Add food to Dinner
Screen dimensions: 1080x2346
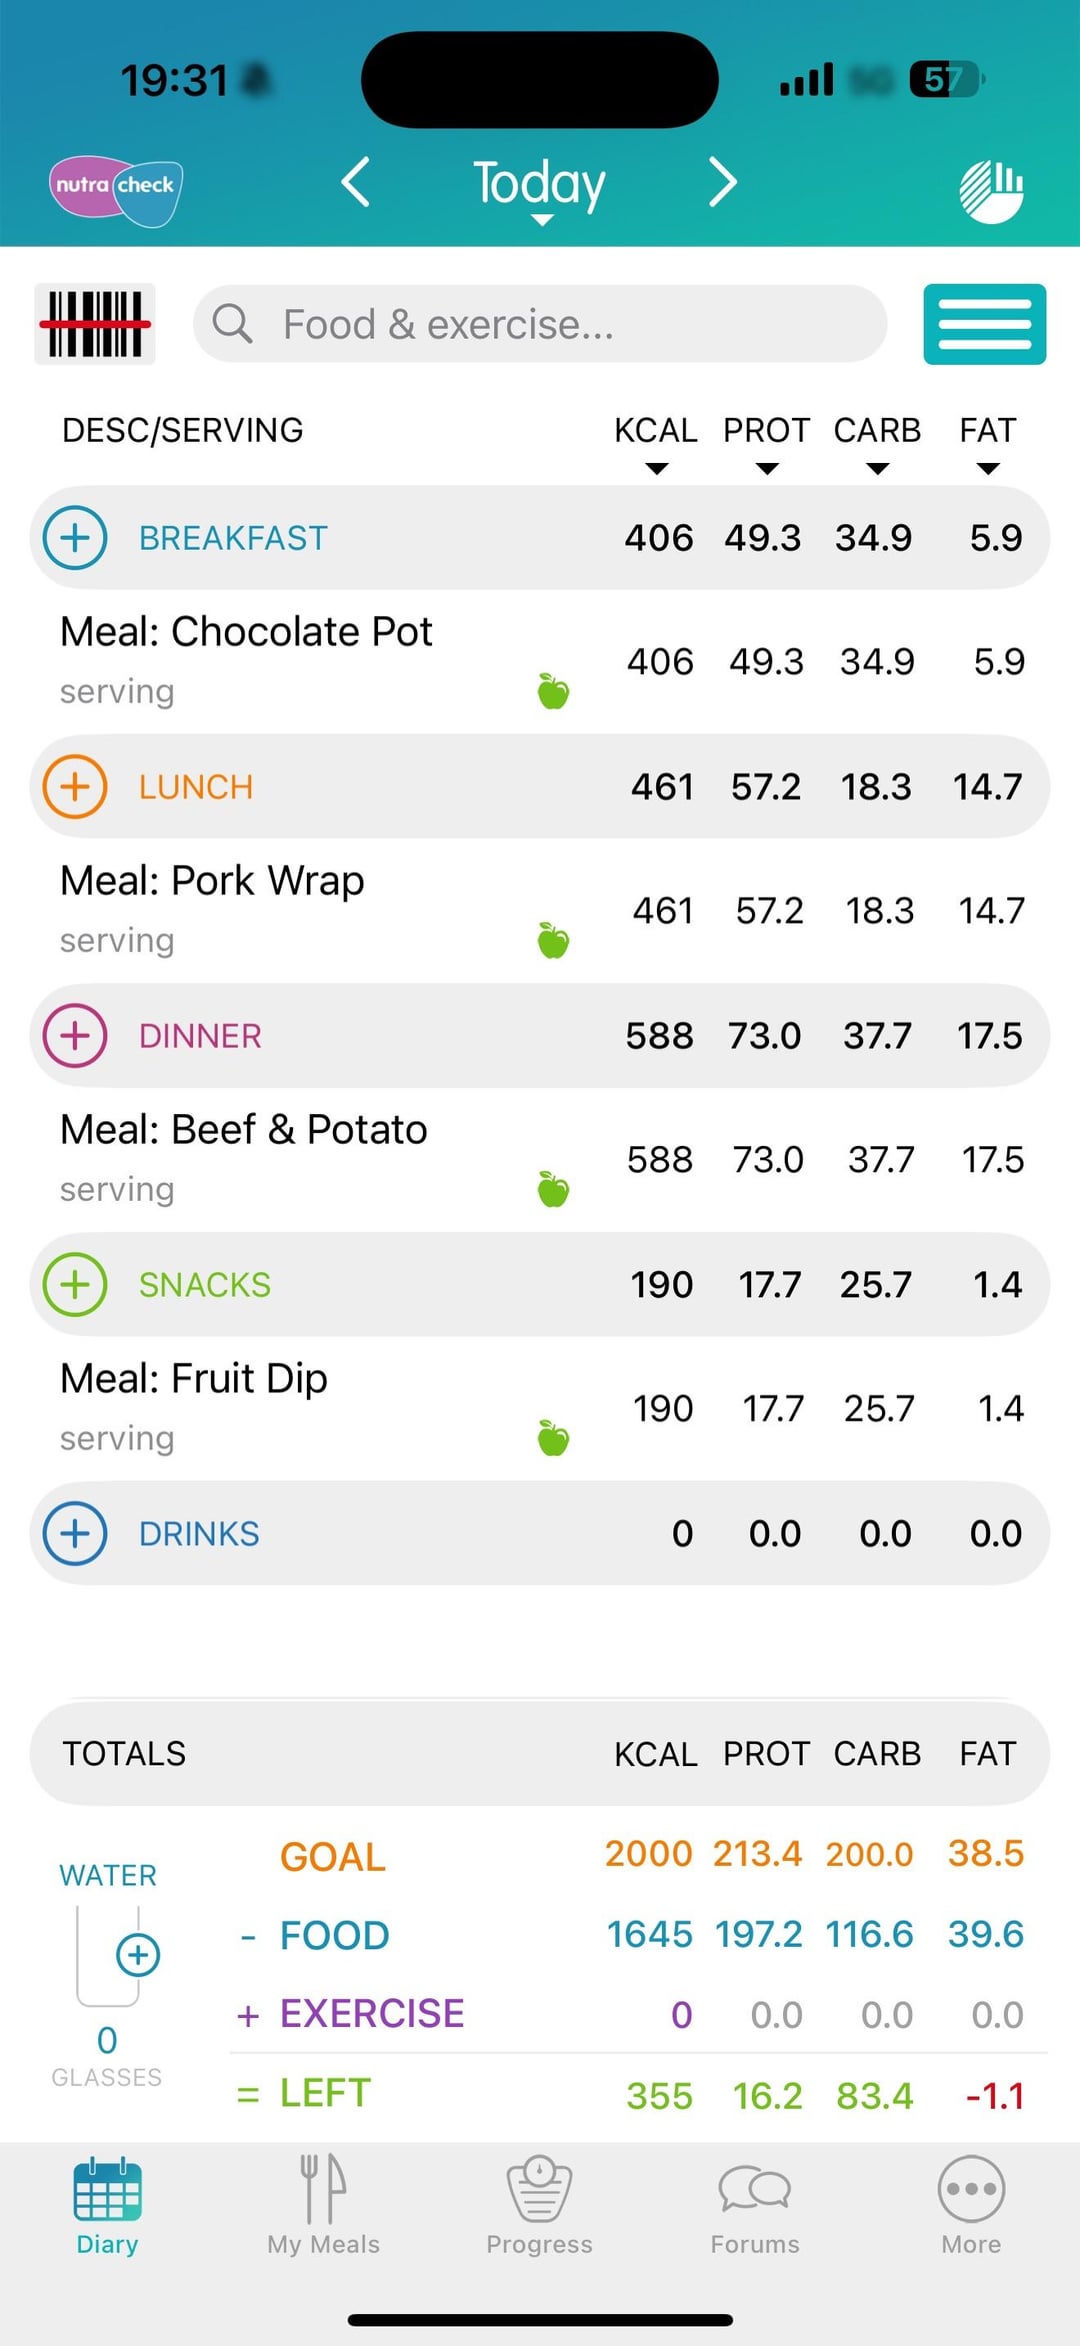click(x=75, y=1036)
